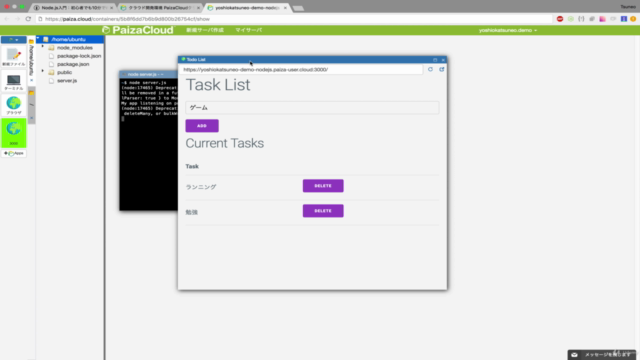Click the Apps button in sidebar

[13, 153]
